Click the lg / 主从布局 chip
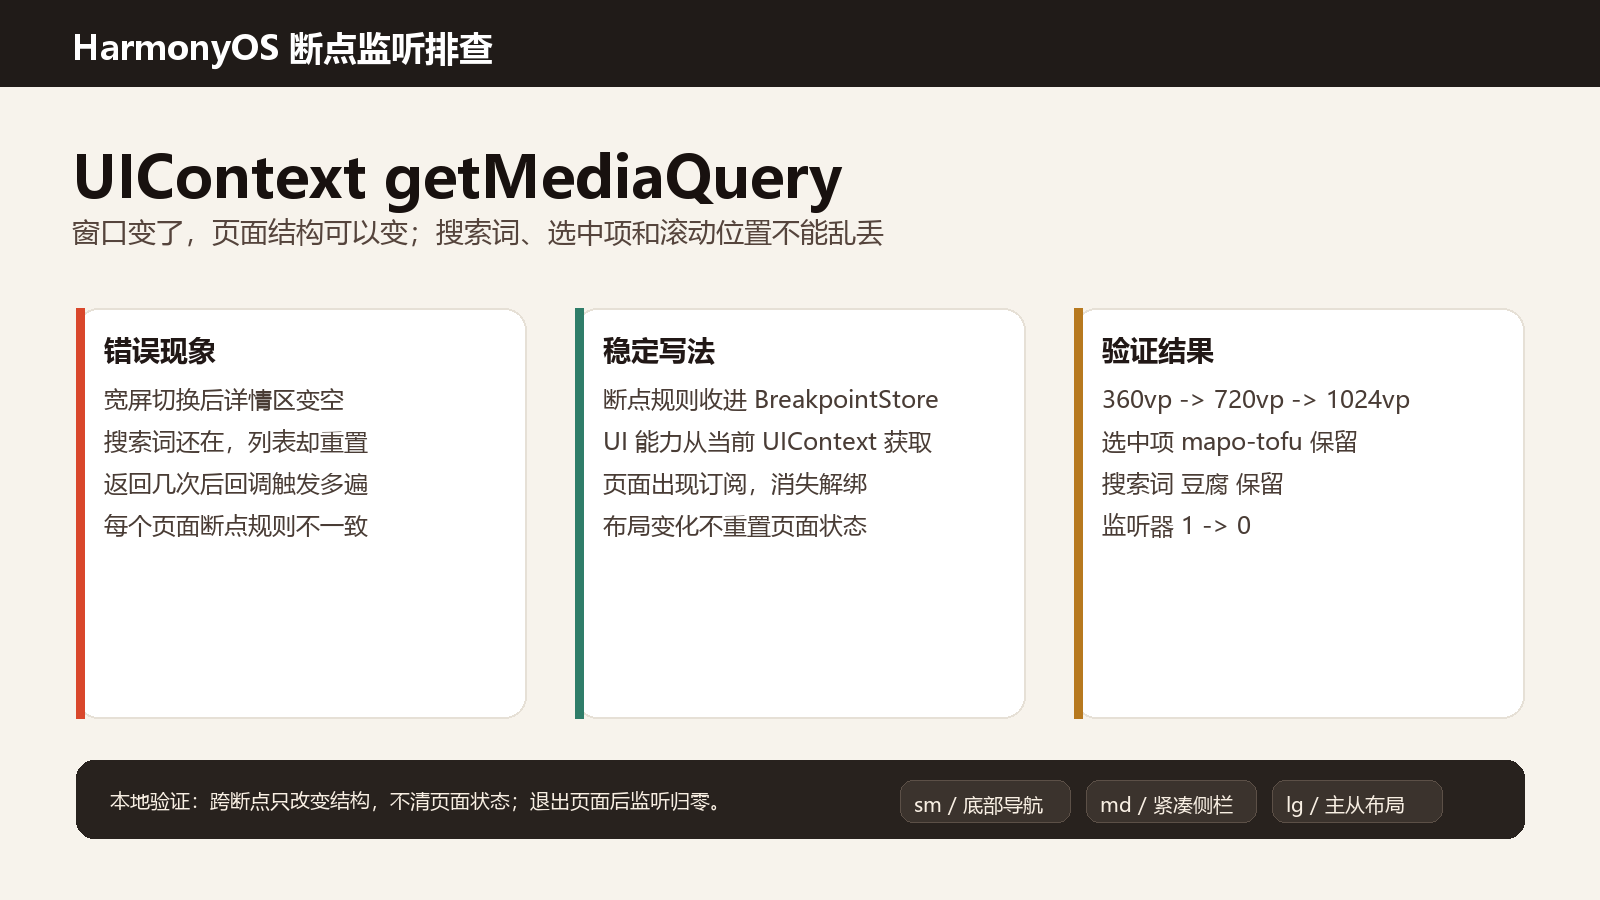The image size is (1600, 900). (1357, 802)
